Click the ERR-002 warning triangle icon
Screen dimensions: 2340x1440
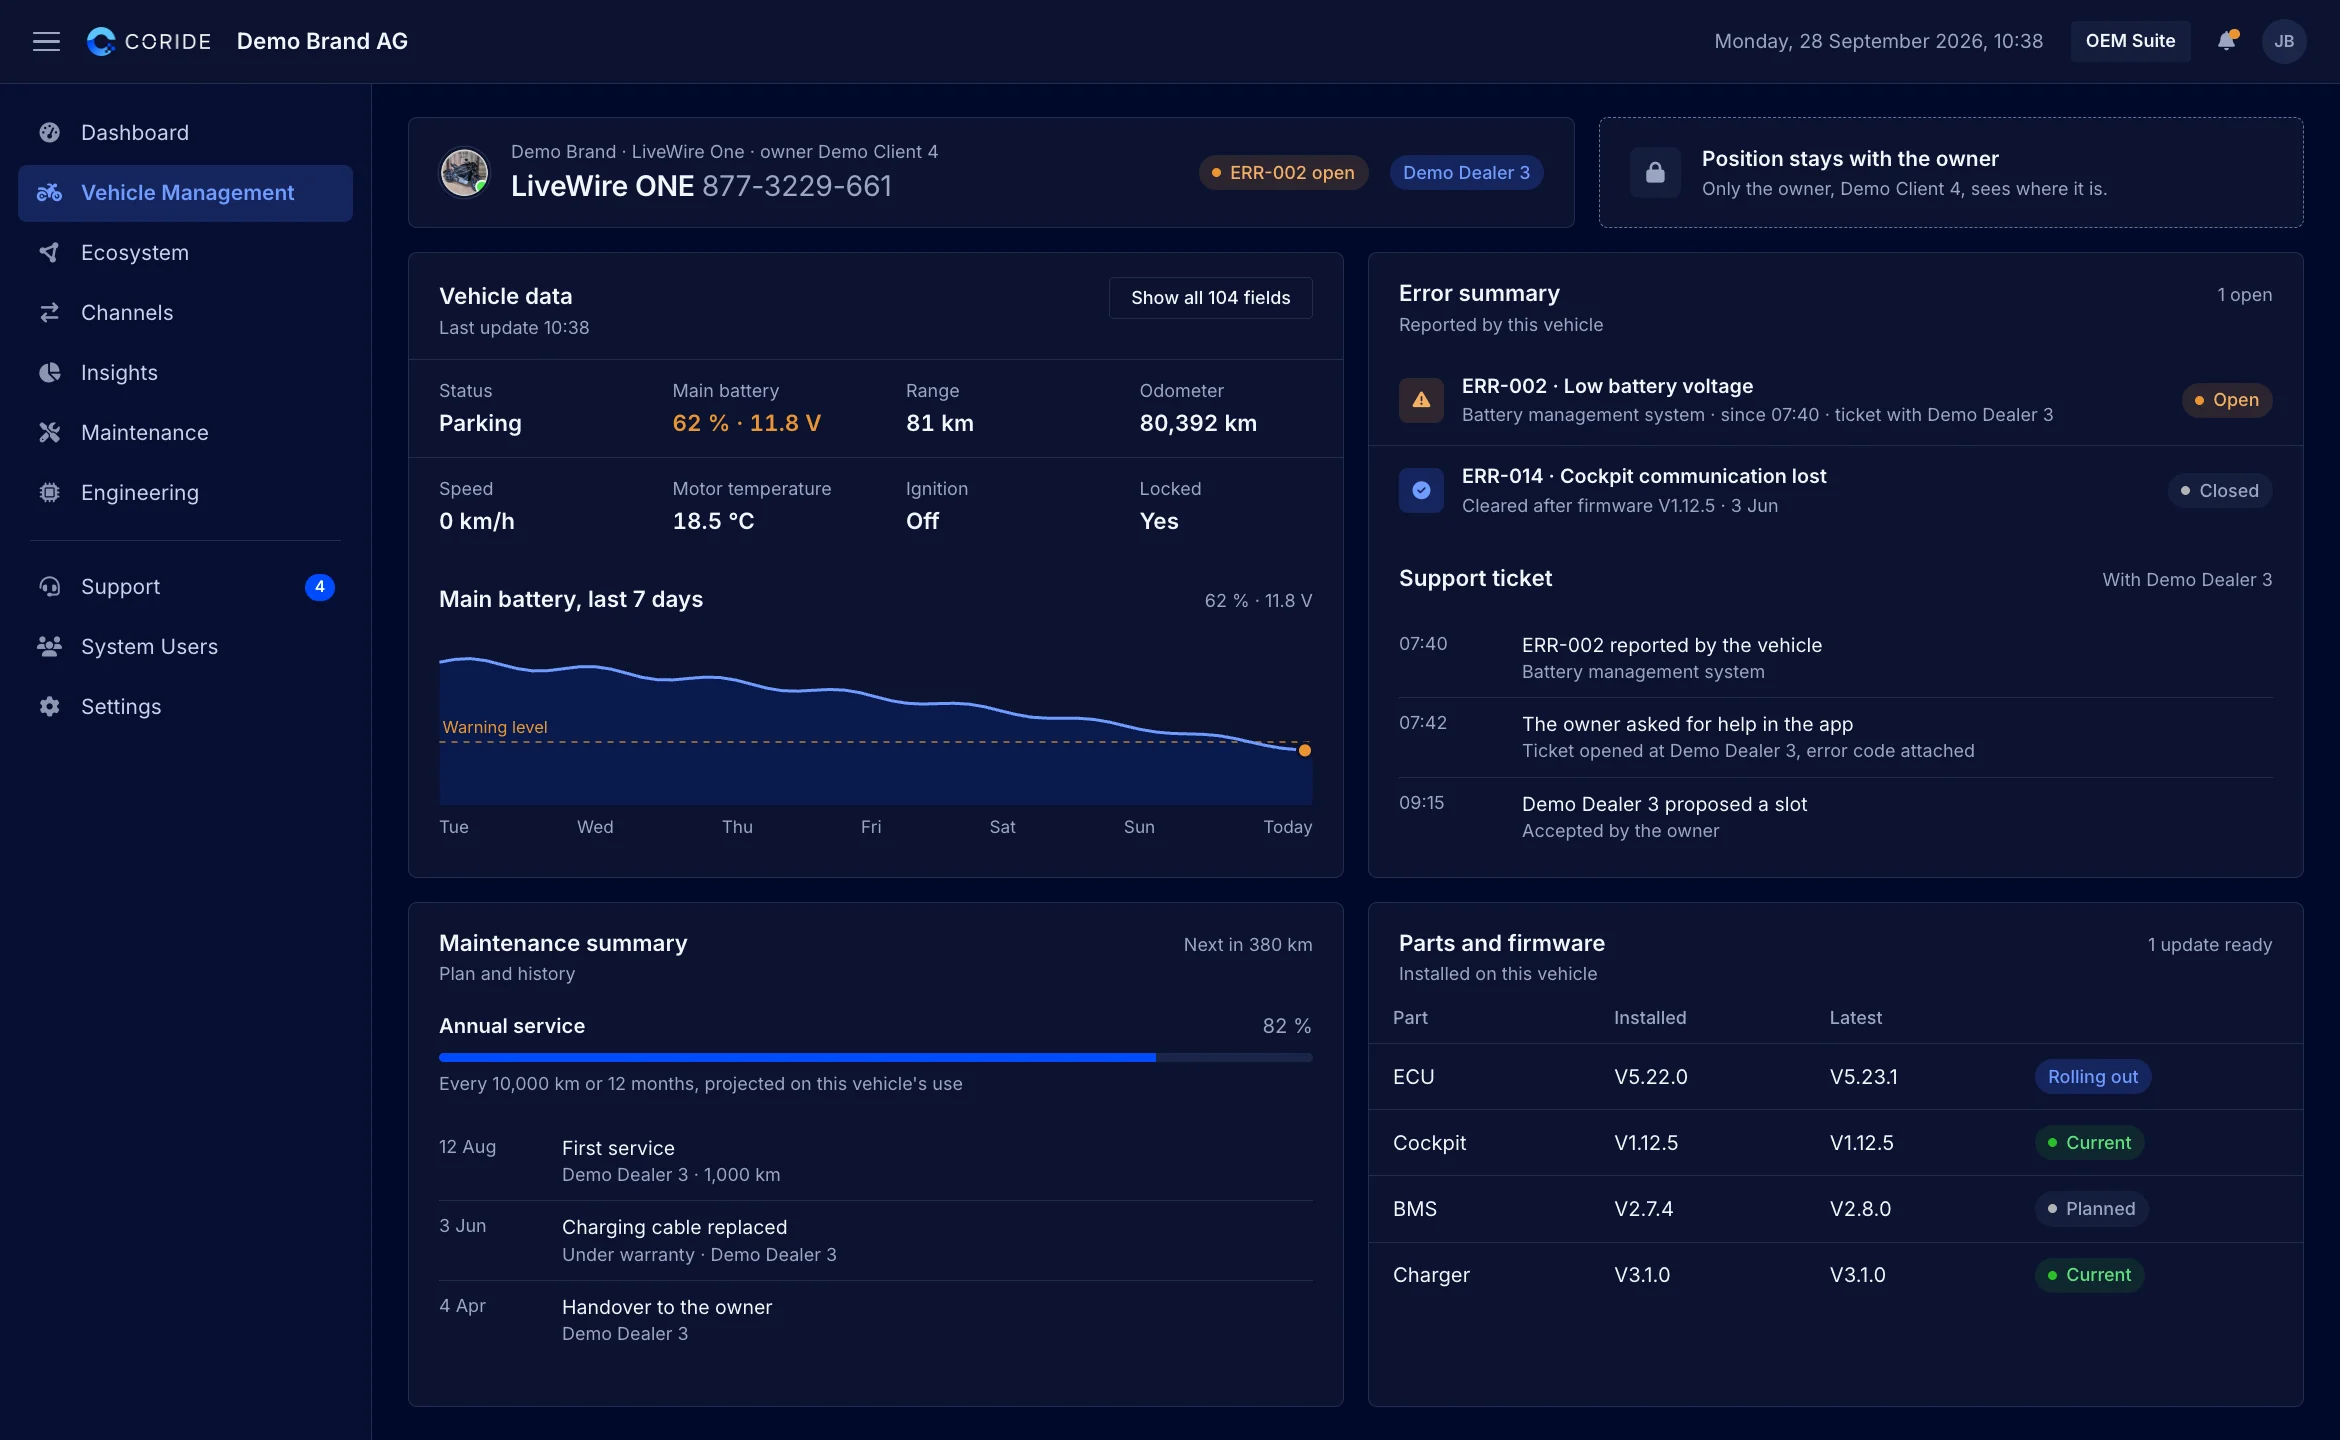[x=1421, y=400]
